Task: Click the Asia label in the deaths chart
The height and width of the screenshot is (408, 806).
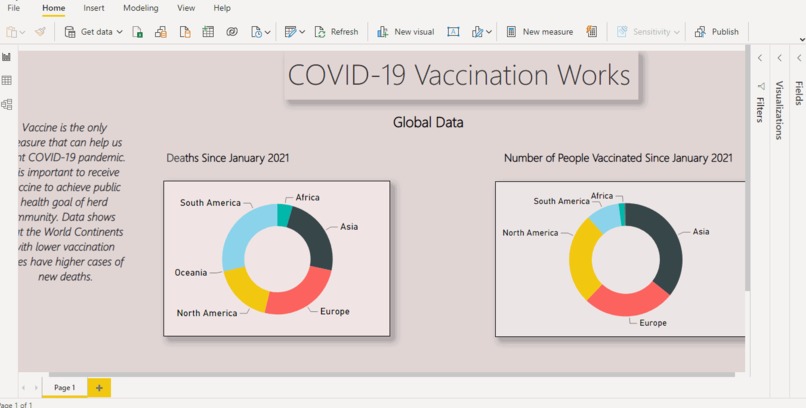Action: pyautogui.click(x=349, y=227)
